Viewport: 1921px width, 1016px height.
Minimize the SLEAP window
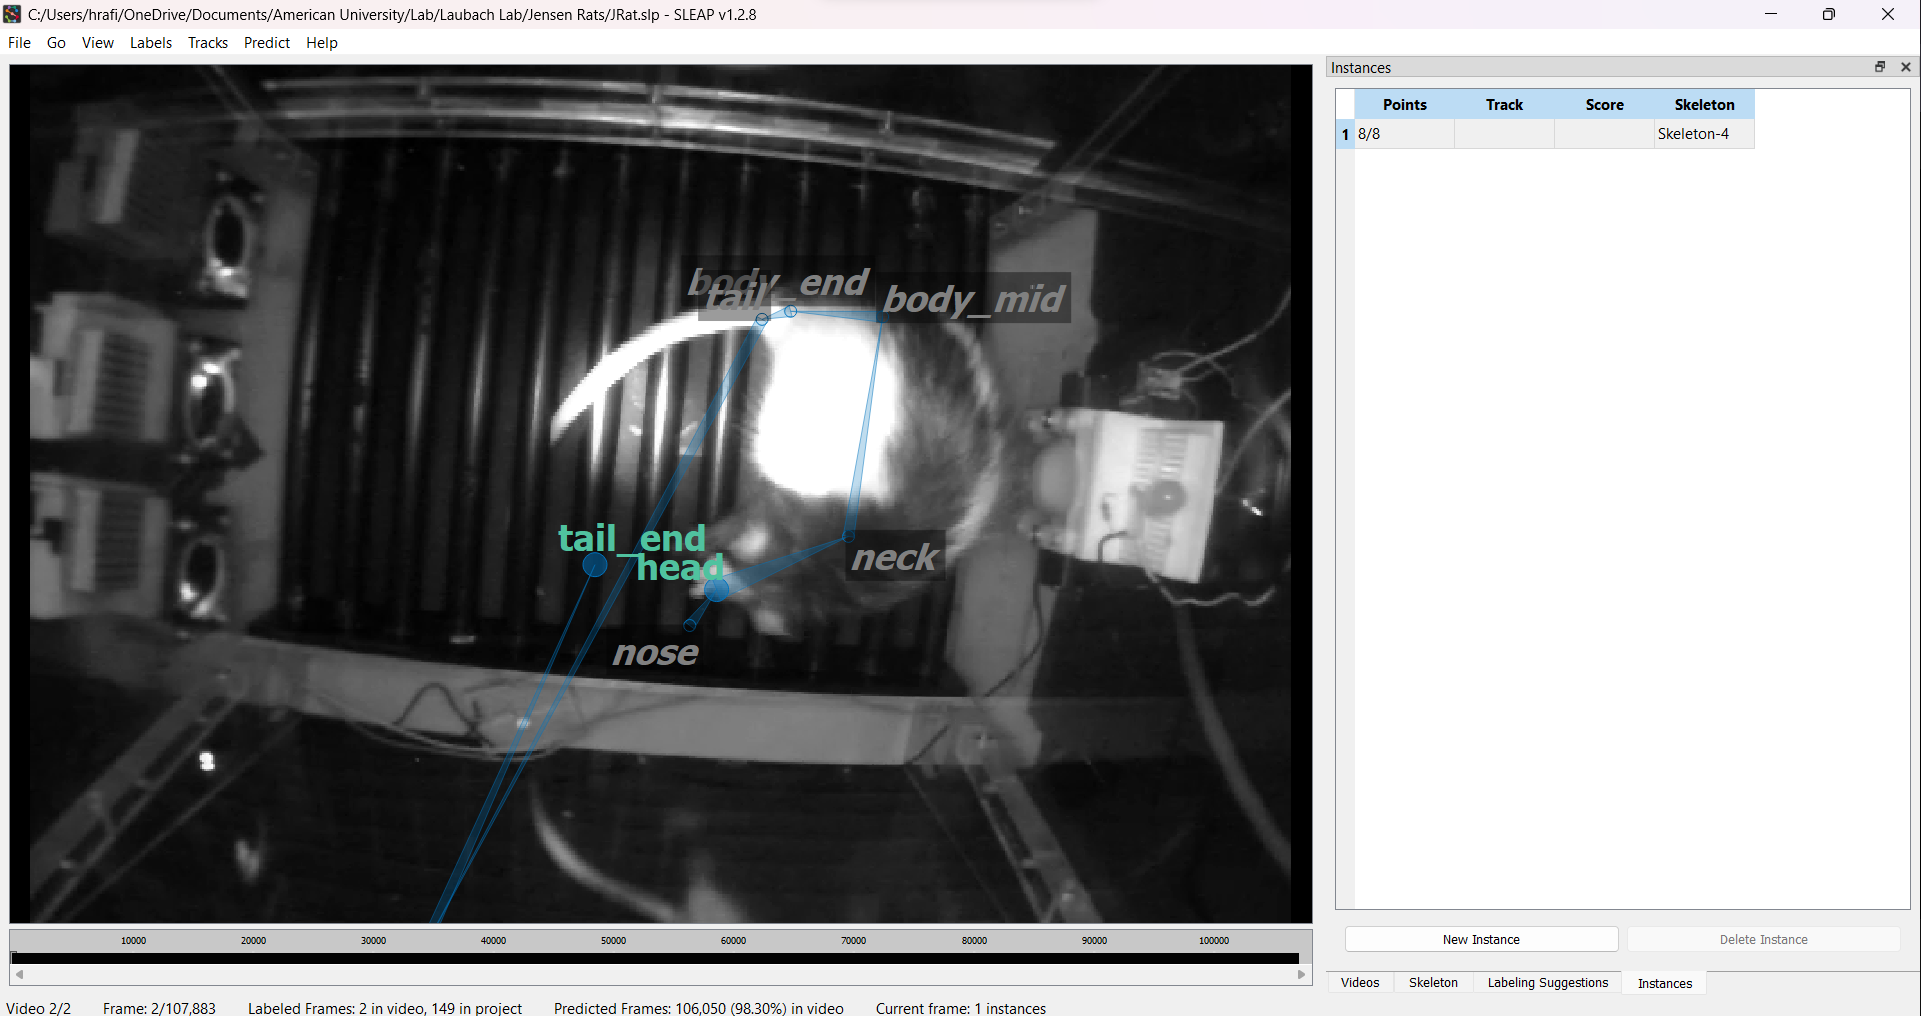[1771, 14]
